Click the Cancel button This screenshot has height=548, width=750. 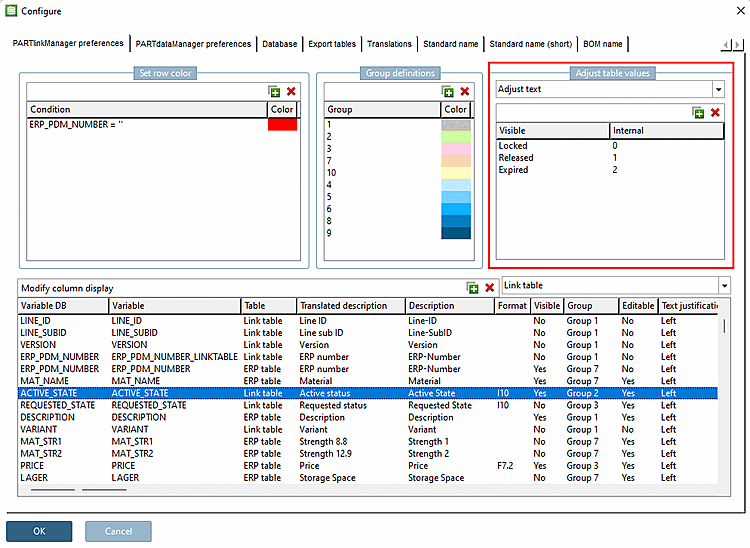click(x=118, y=530)
